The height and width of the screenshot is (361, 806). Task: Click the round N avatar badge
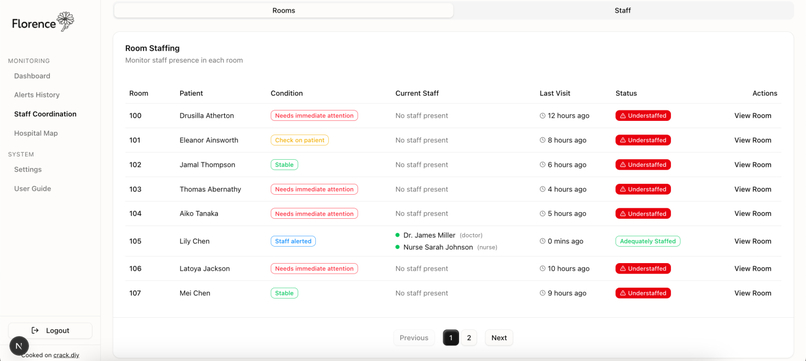19,346
